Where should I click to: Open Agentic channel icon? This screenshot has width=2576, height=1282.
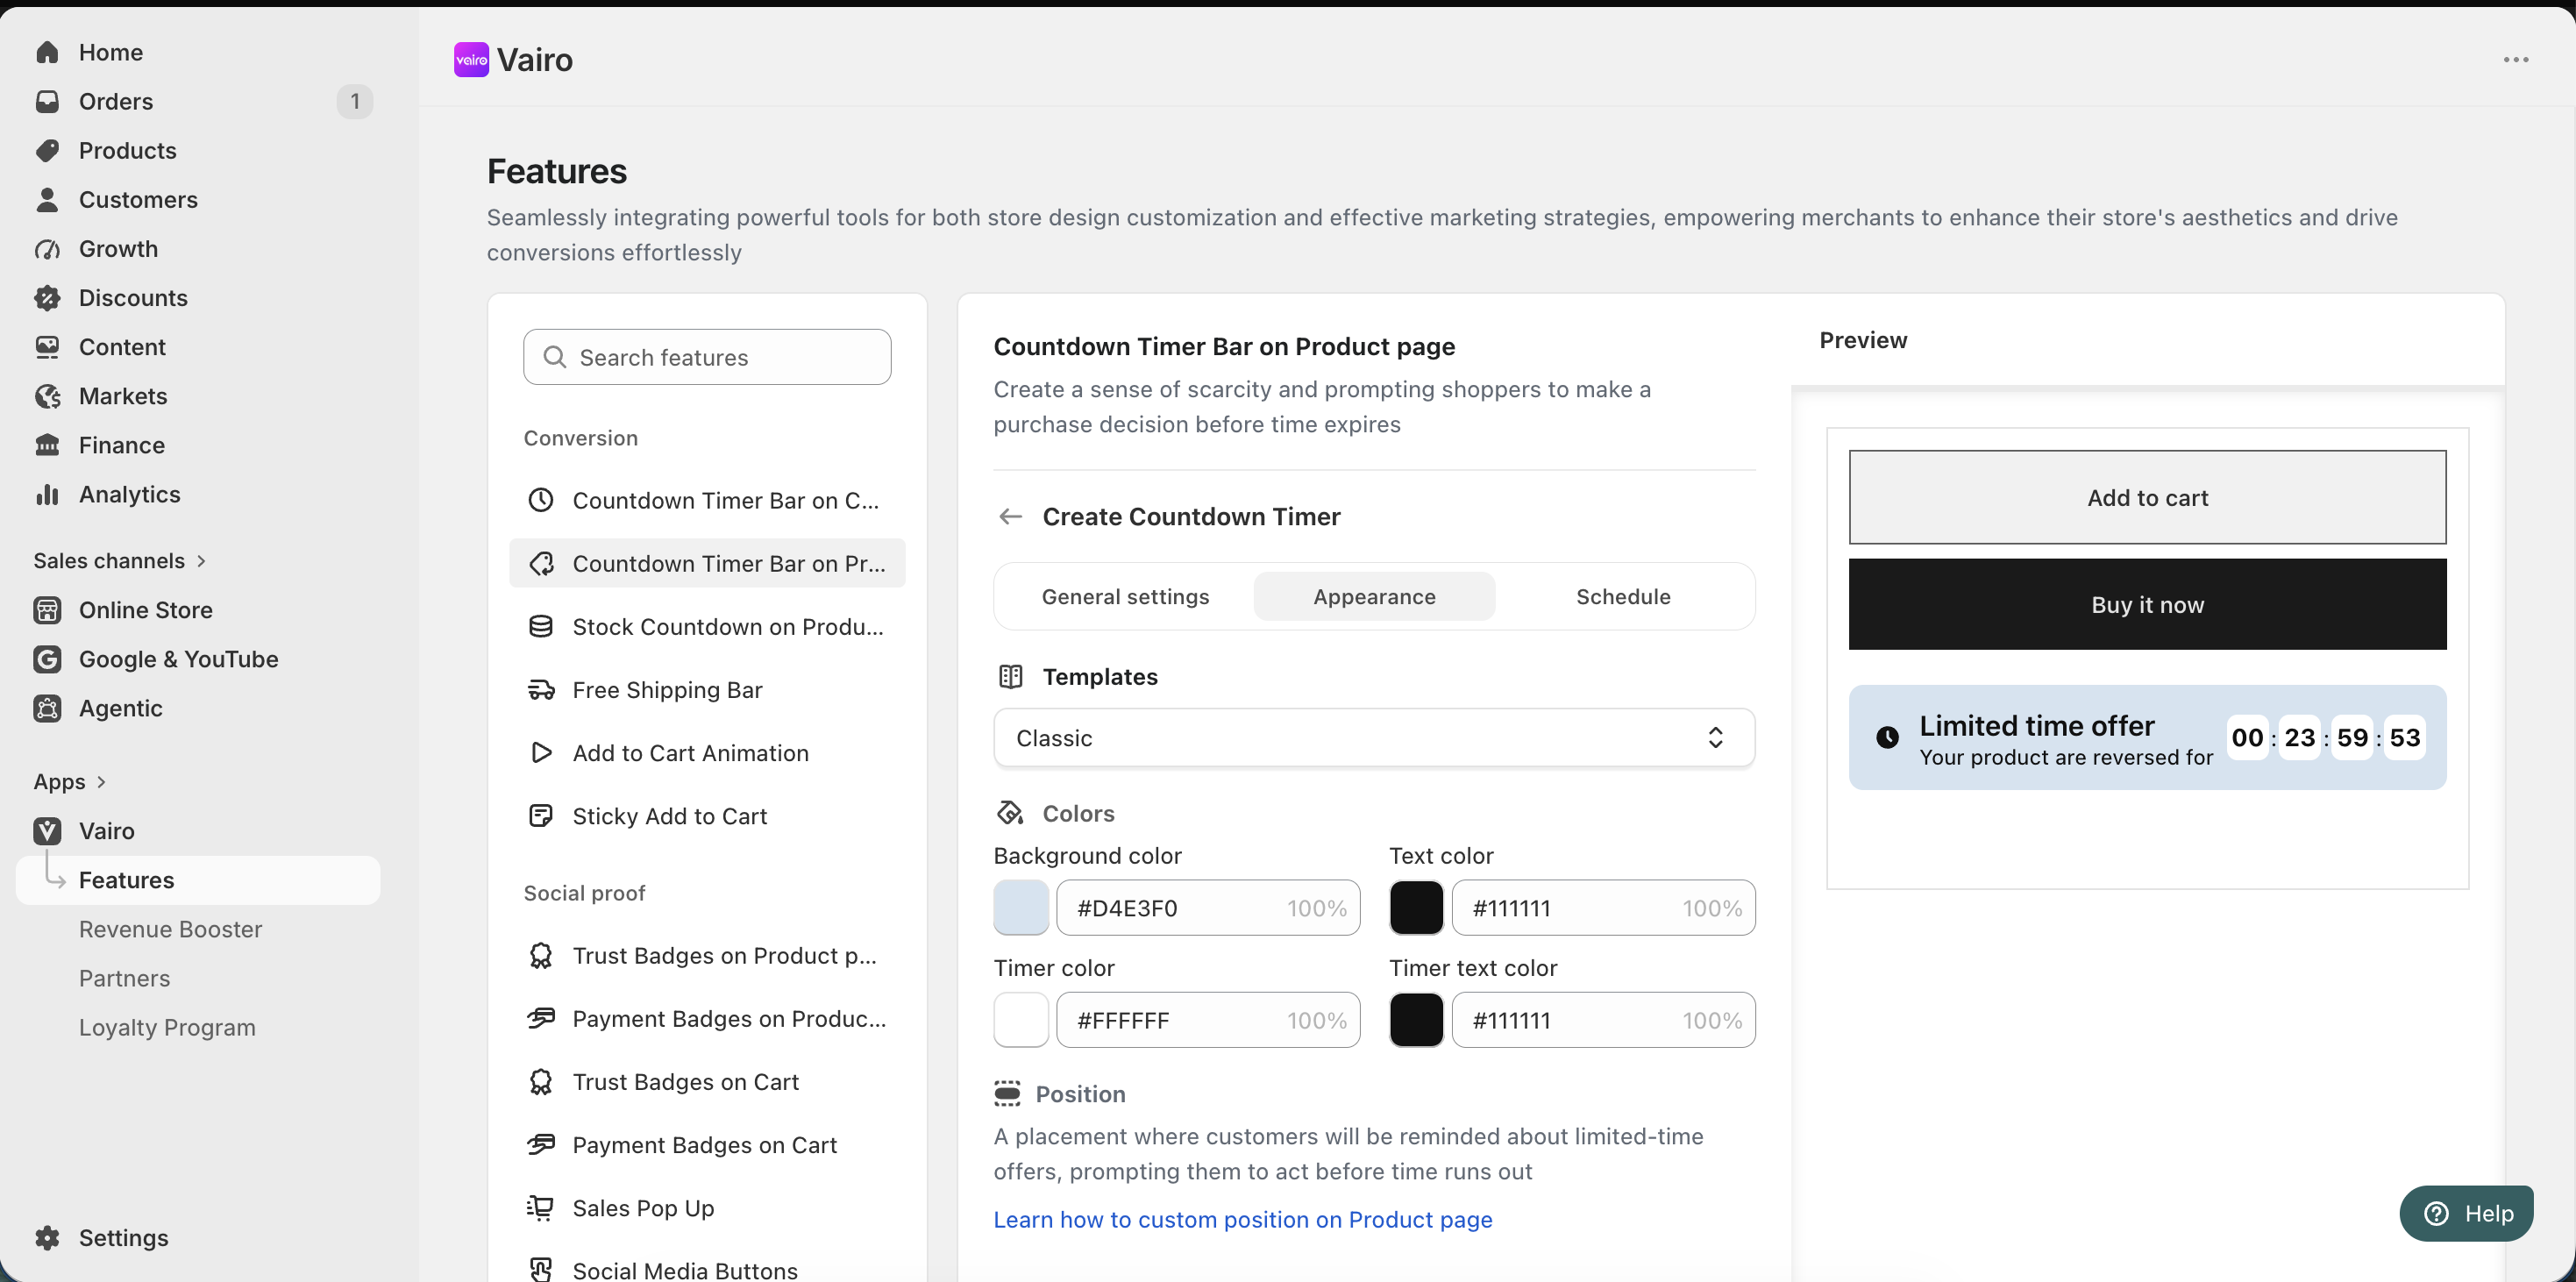coord(47,707)
